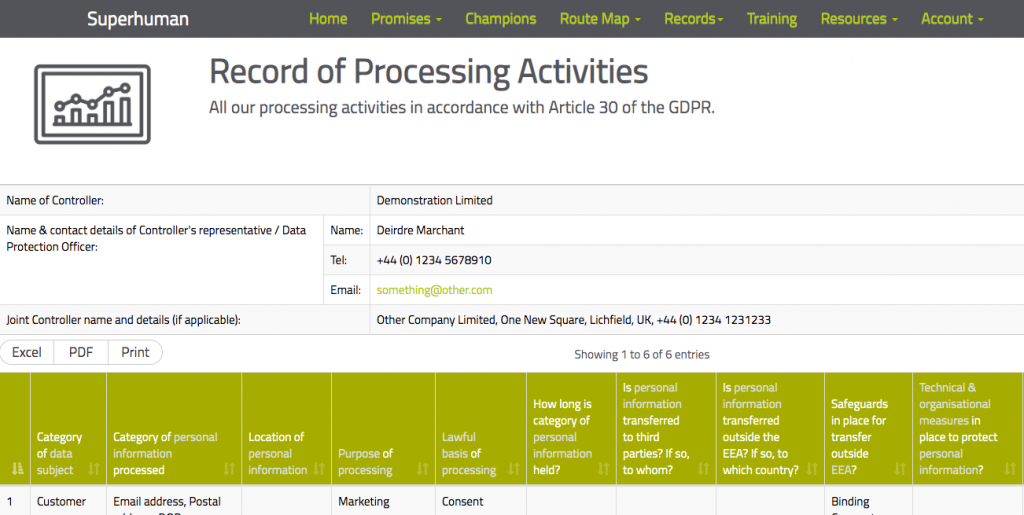Open the Route Map dropdown
1024x515 pixels.
(x=600, y=19)
